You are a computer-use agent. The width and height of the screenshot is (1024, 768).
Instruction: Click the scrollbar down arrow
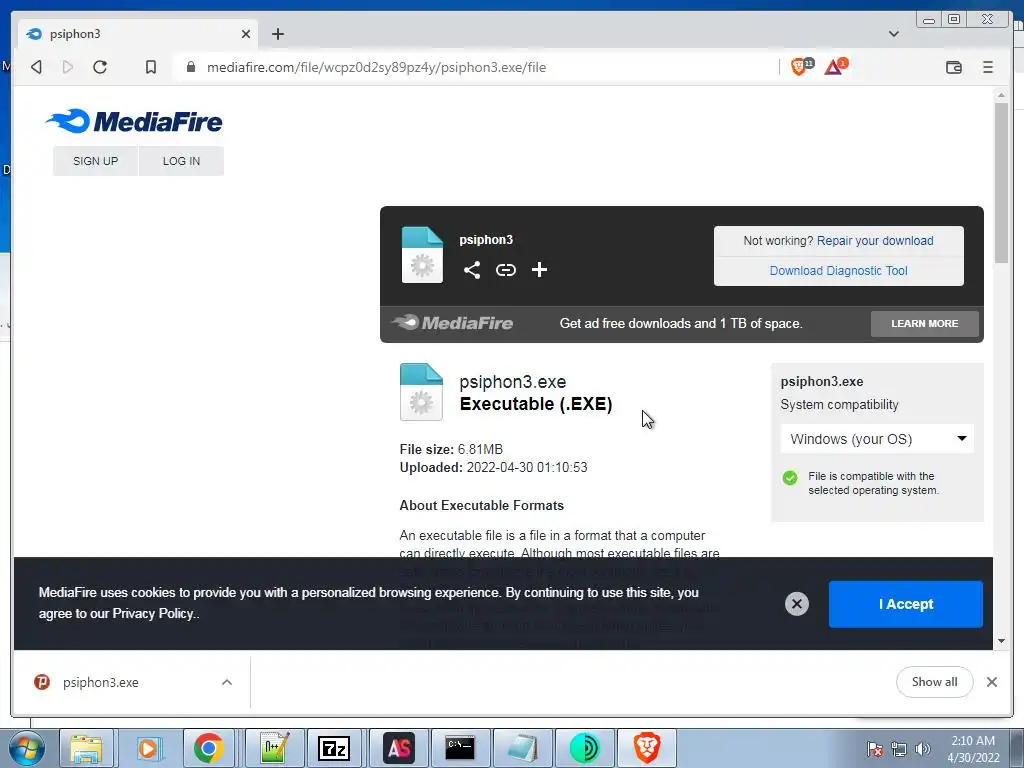click(x=1001, y=641)
